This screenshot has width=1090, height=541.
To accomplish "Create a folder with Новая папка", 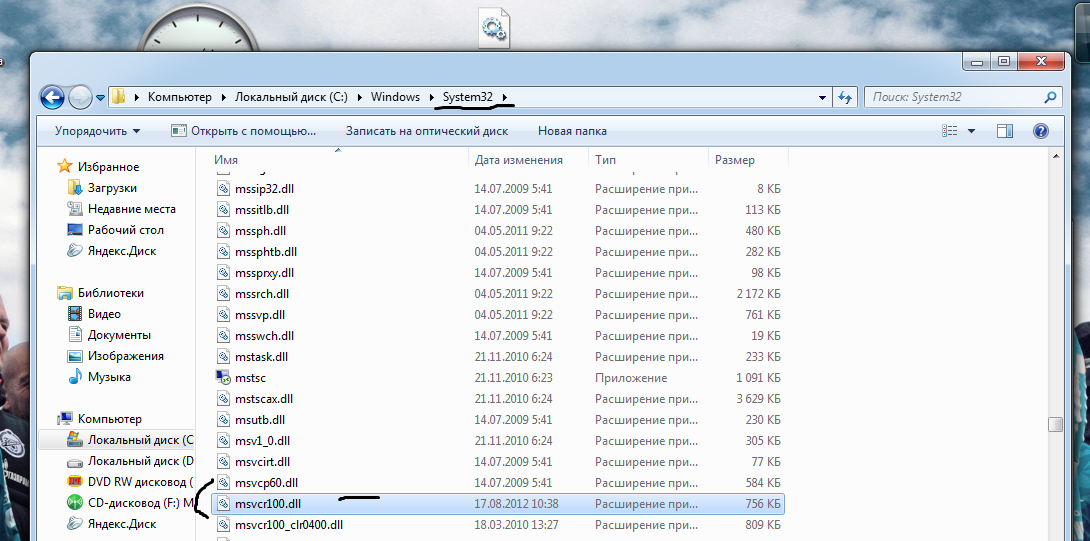I will click(572, 131).
